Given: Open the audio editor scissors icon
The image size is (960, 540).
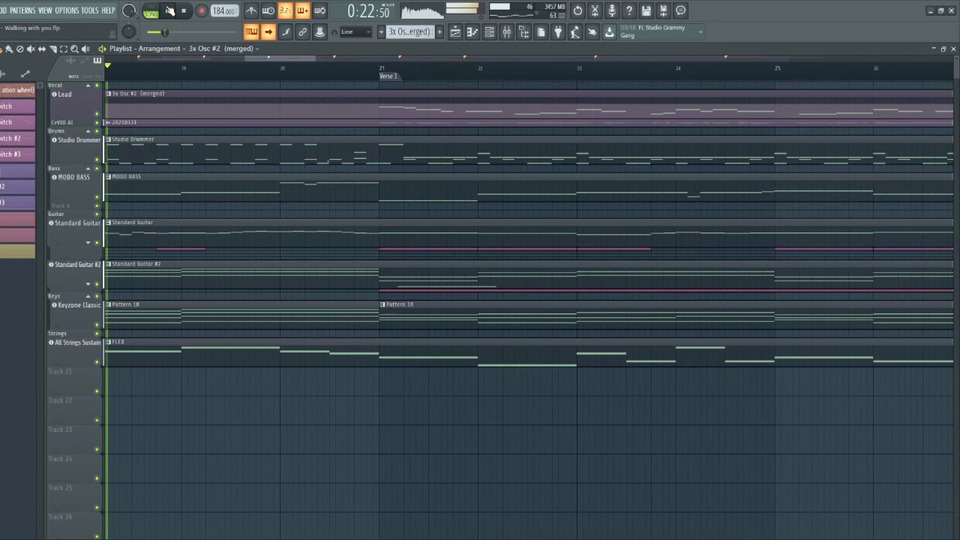Looking at the screenshot, I should tap(594, 11).
